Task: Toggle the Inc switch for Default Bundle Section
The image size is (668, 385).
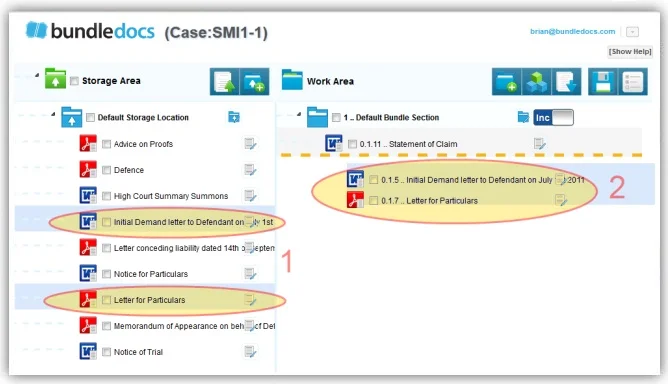Action: [553, 118]
